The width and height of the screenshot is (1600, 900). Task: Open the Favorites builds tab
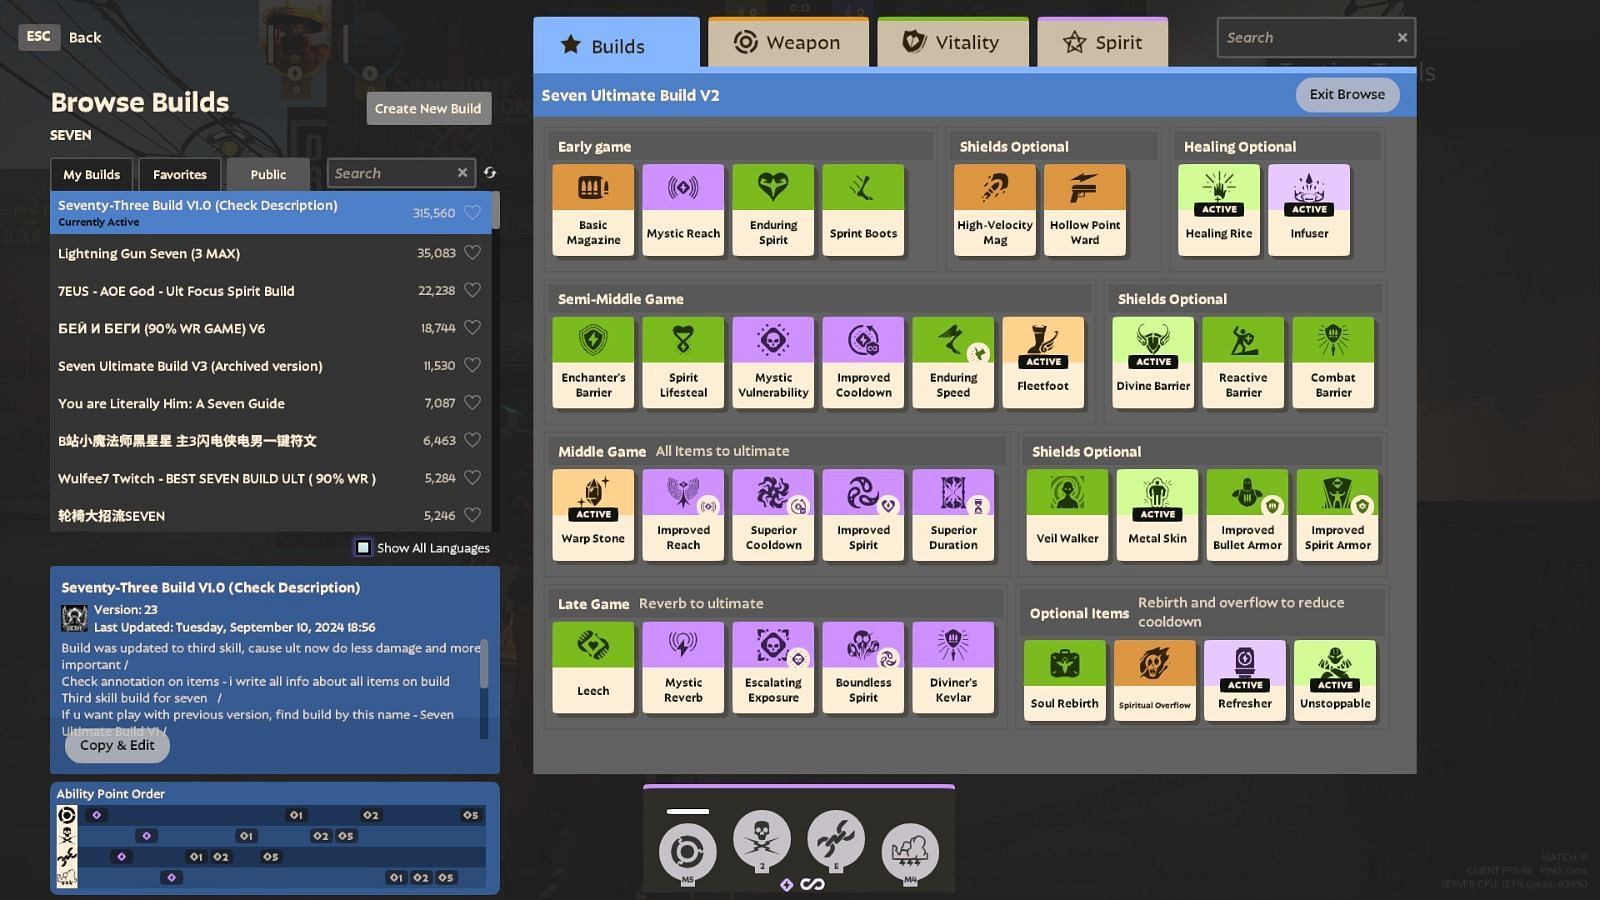(x=180, y=174)
